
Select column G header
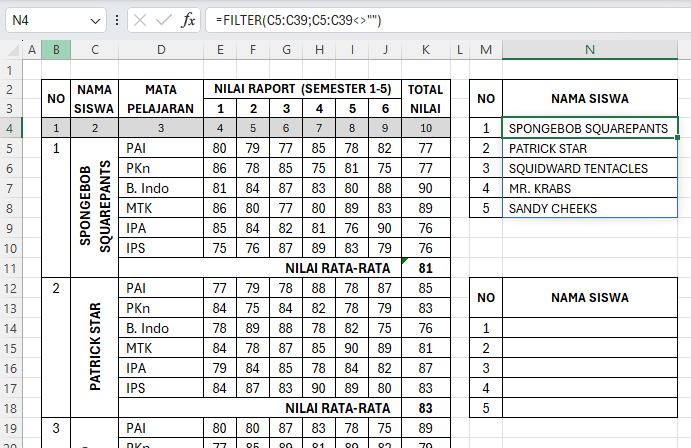(x=286, y=50)
